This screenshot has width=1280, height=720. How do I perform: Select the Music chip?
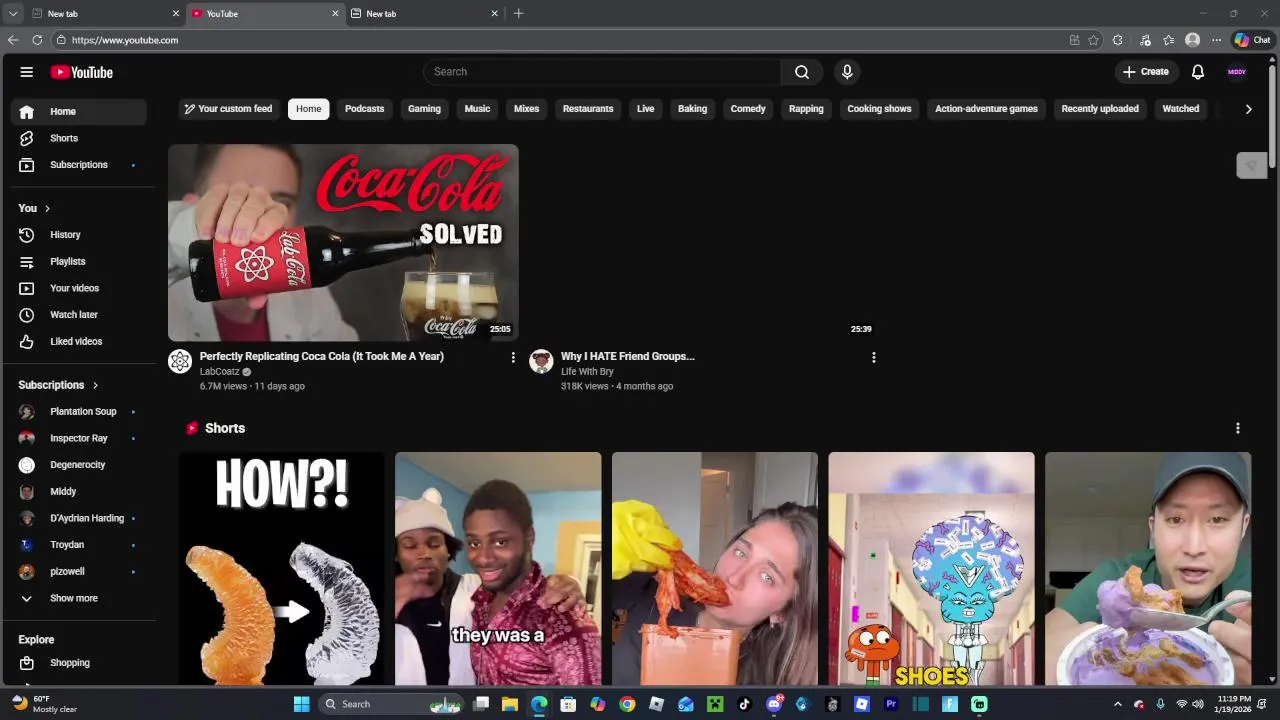[477, 109]
